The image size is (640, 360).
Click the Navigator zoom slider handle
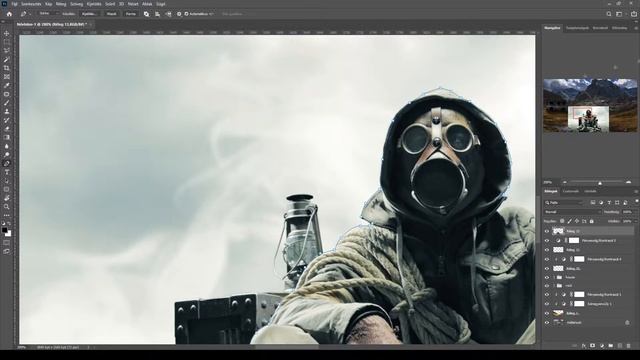(600, 183)
